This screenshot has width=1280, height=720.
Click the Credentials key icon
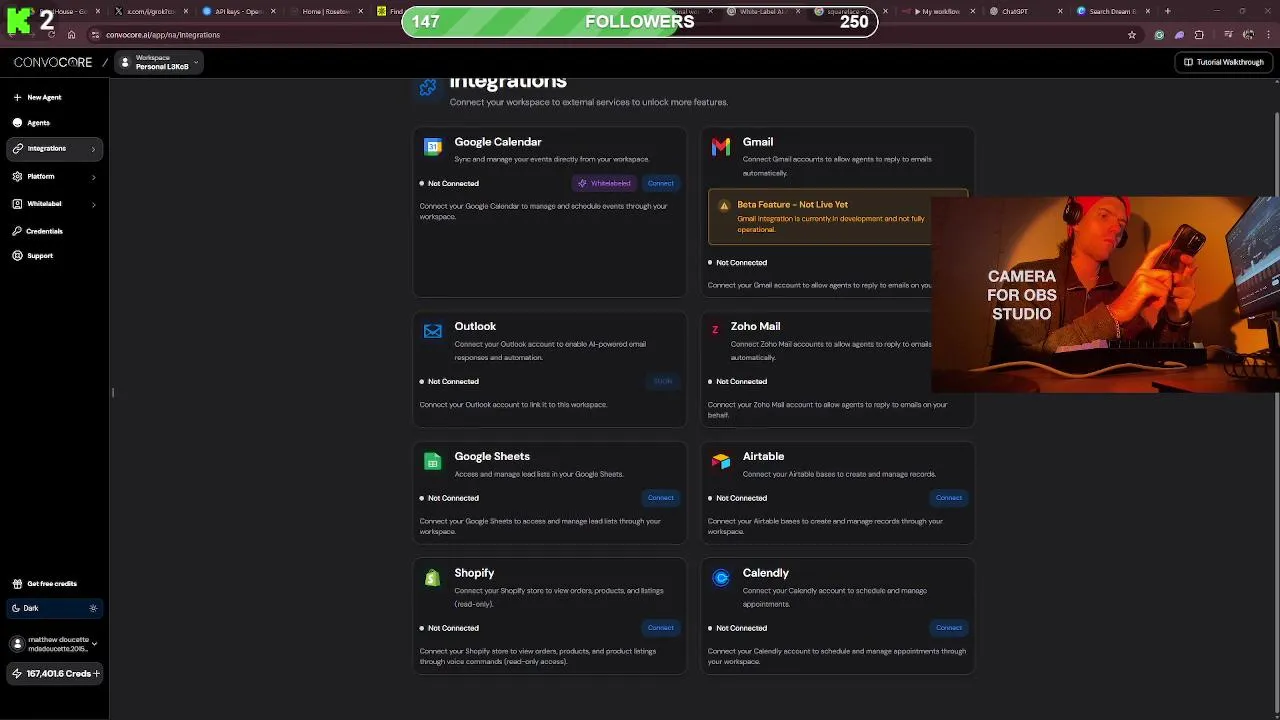click(x=17, y=231)
